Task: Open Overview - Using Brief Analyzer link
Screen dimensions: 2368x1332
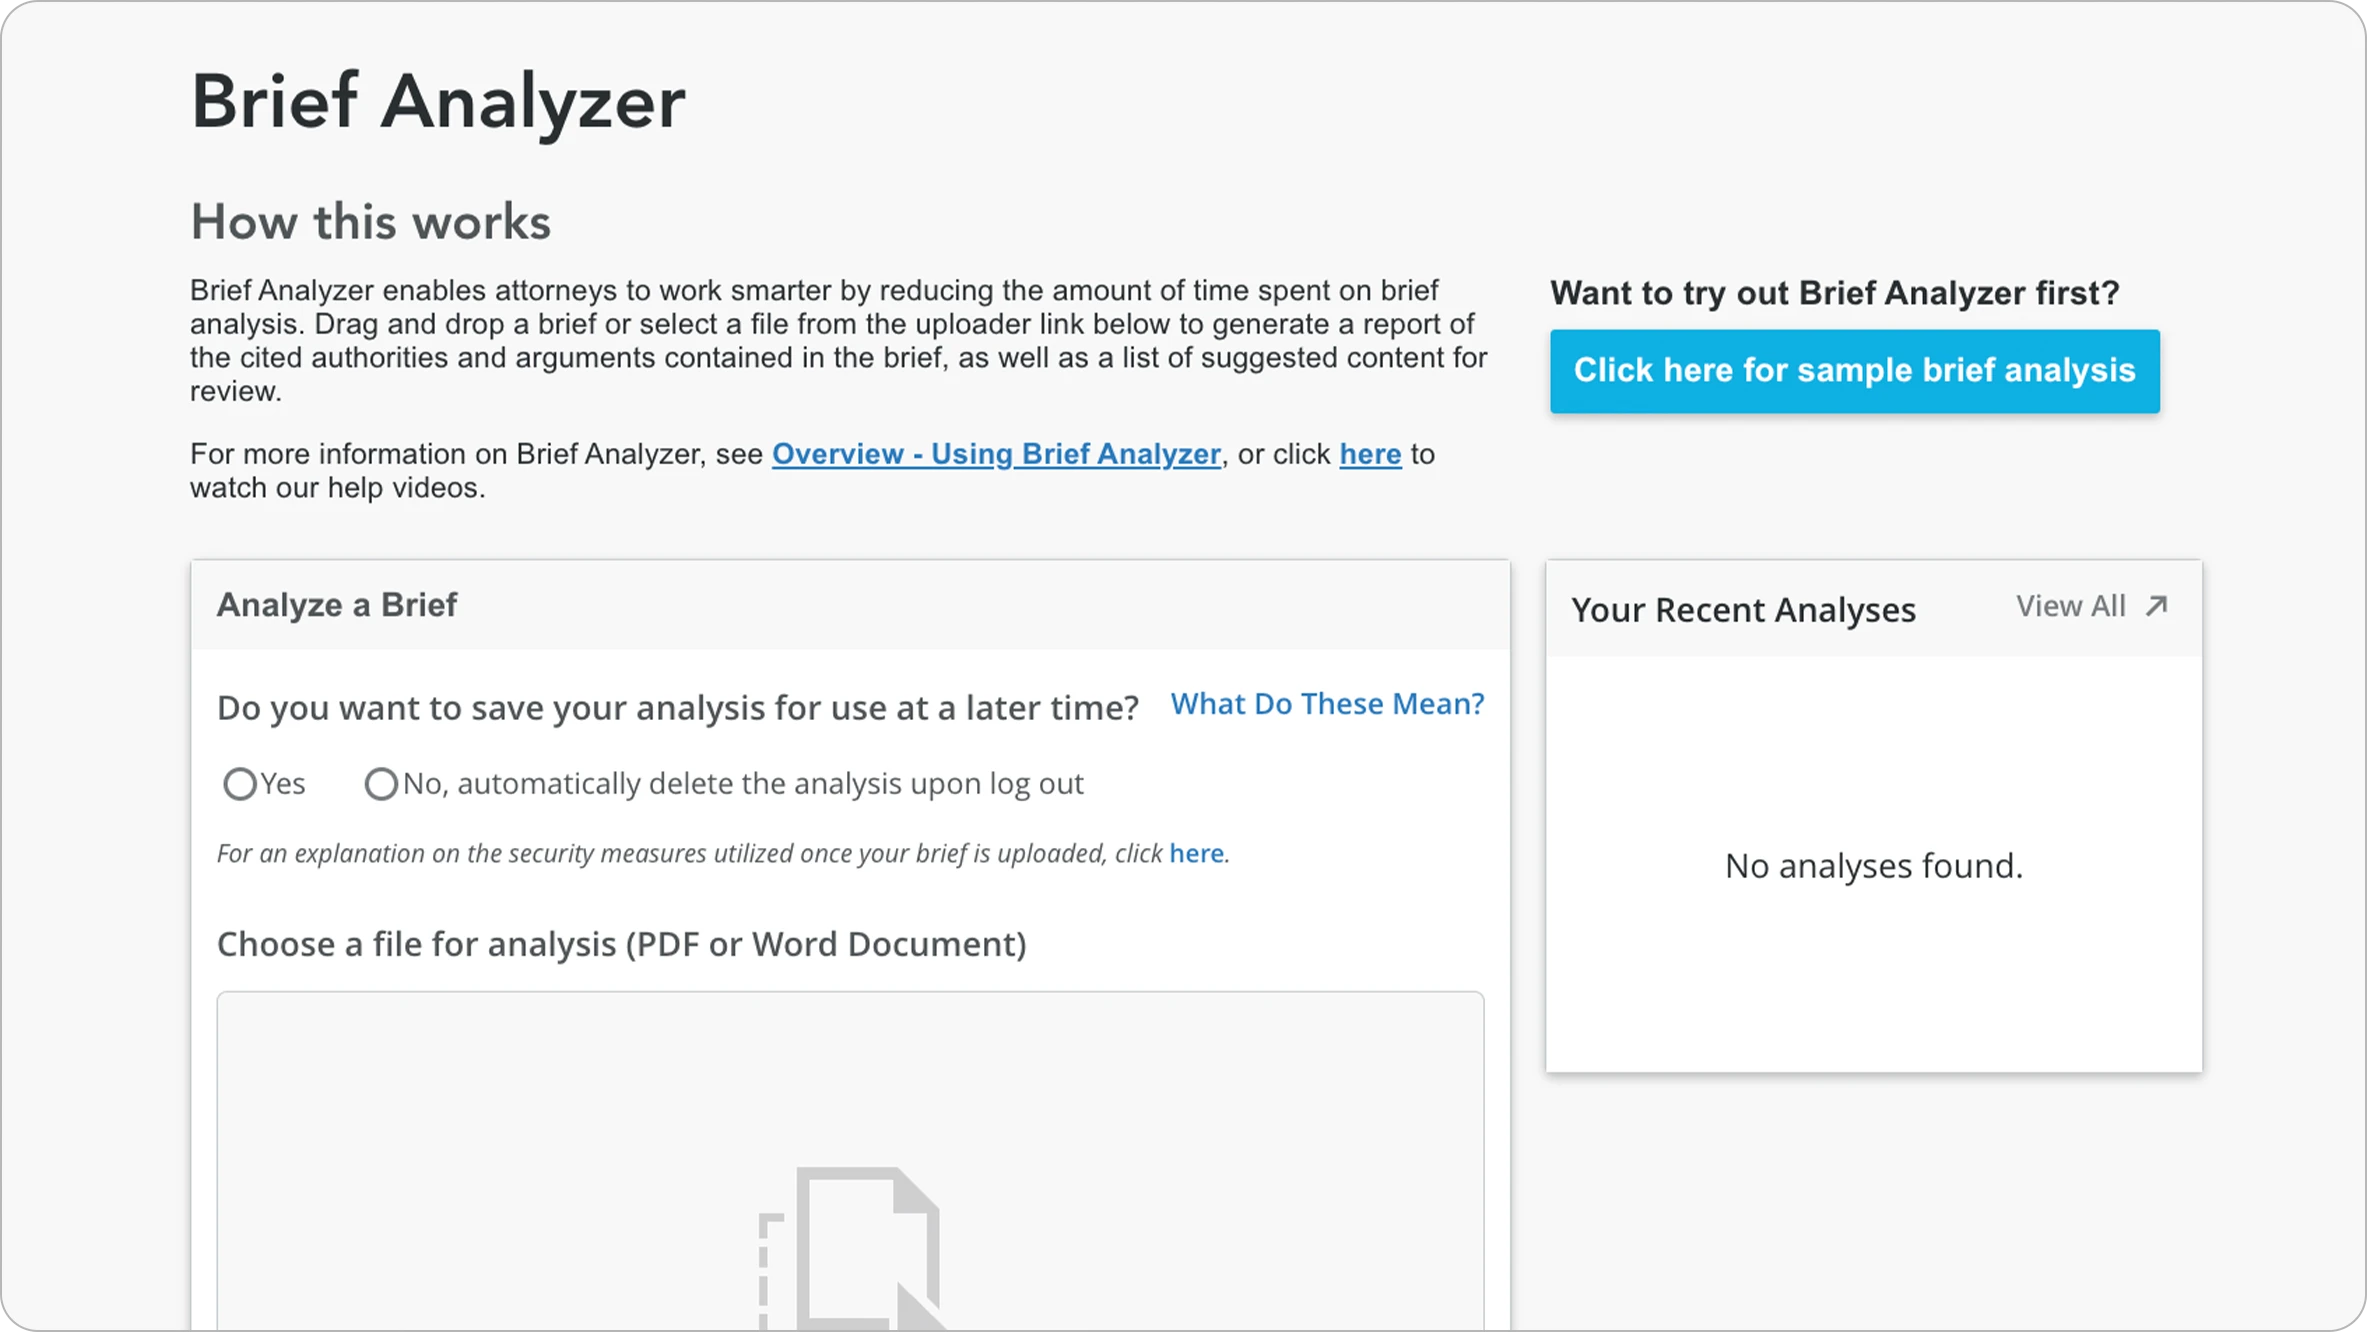Action: tap(996, 454)
